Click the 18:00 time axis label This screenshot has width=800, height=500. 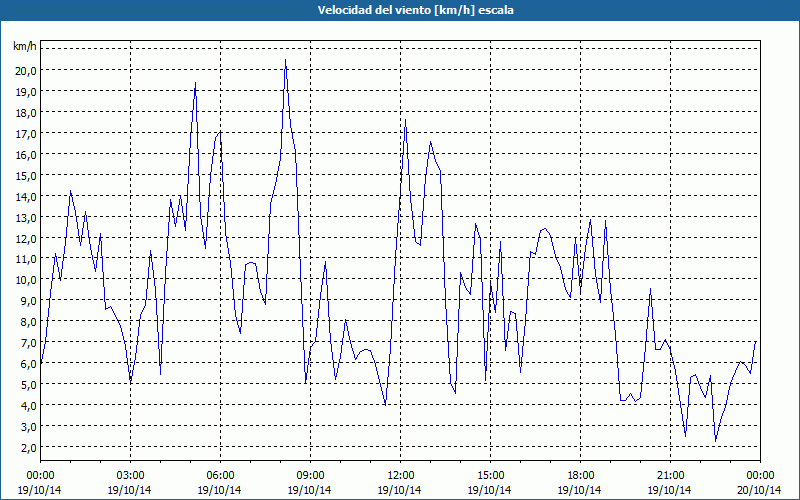click(x=581, y=476)
